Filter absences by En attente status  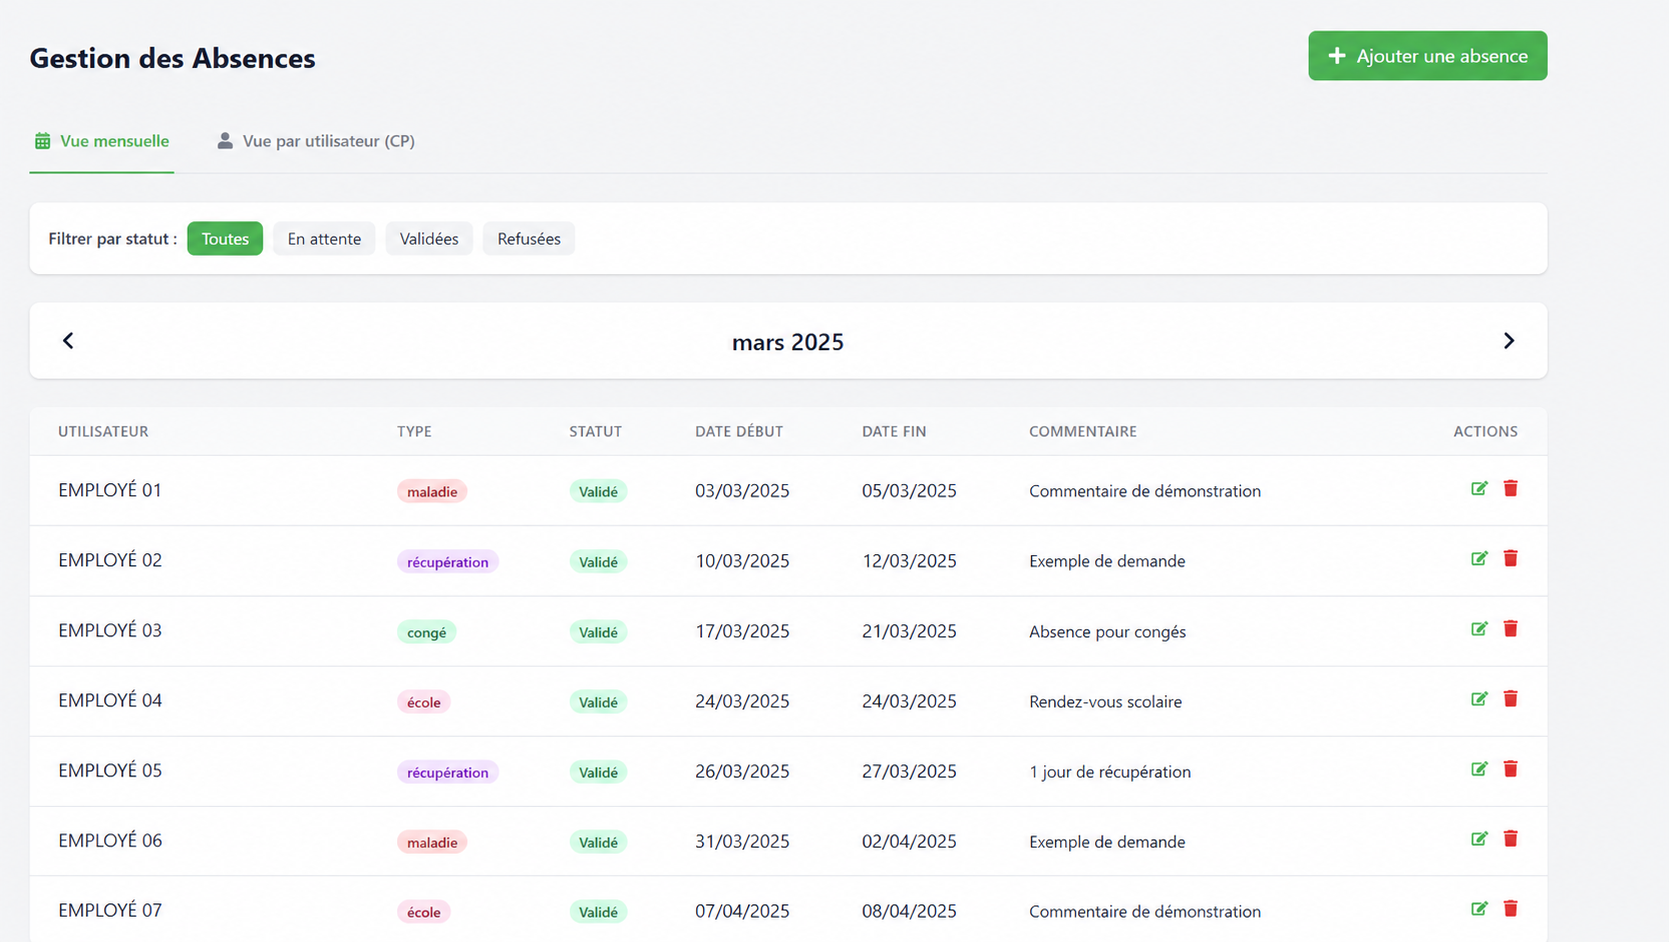(324, 238)
